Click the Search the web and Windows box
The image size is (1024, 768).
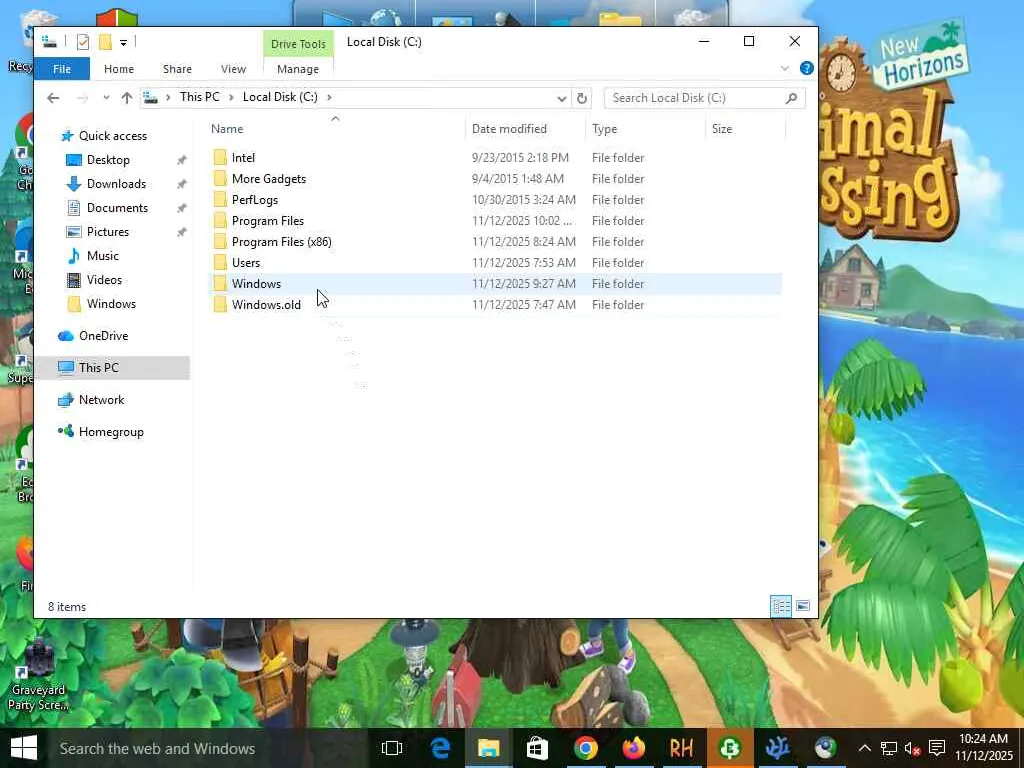208,748
